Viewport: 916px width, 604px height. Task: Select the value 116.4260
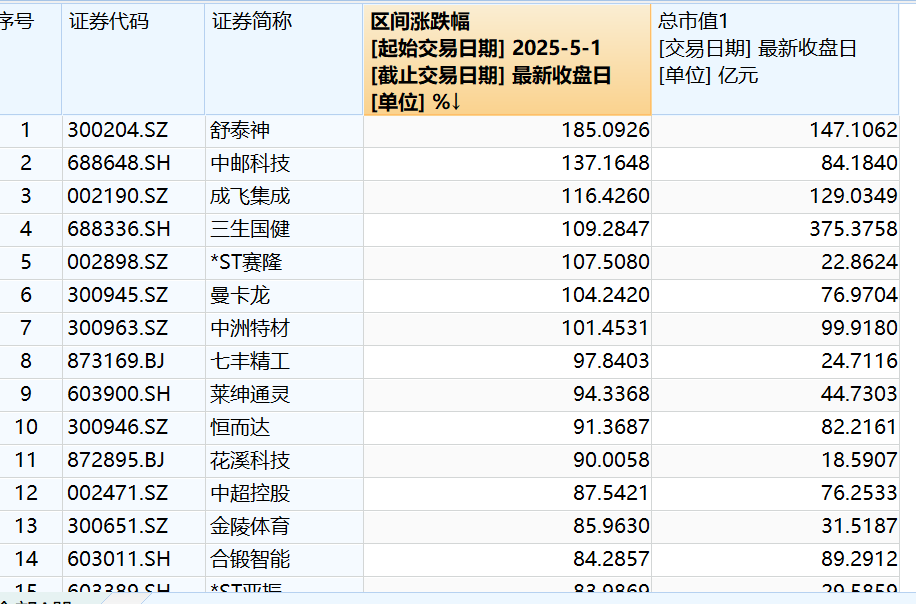[605, 196]
